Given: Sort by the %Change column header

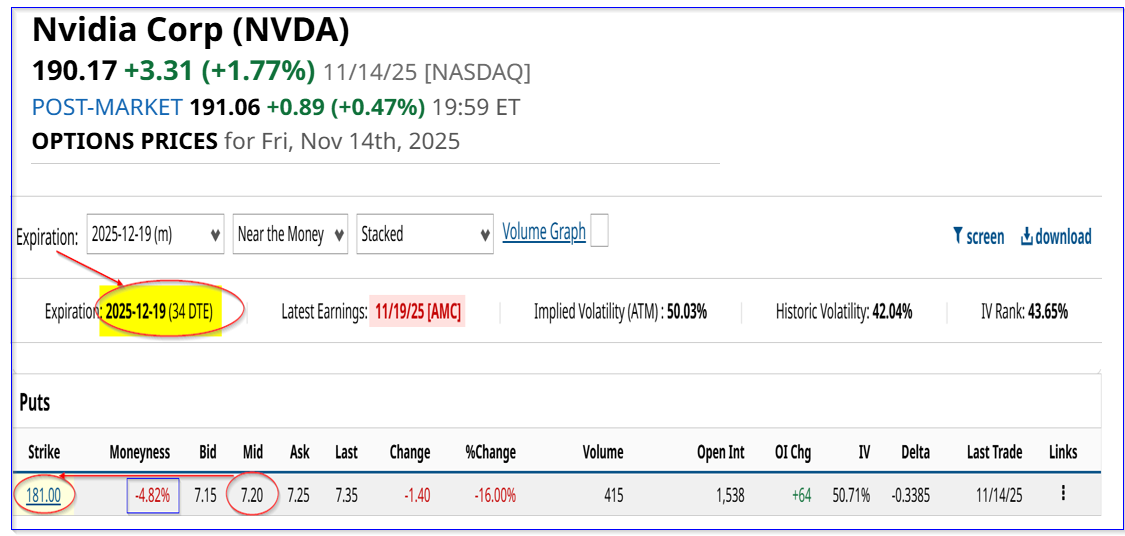Looking at the screenshot, I should (490, 452).
